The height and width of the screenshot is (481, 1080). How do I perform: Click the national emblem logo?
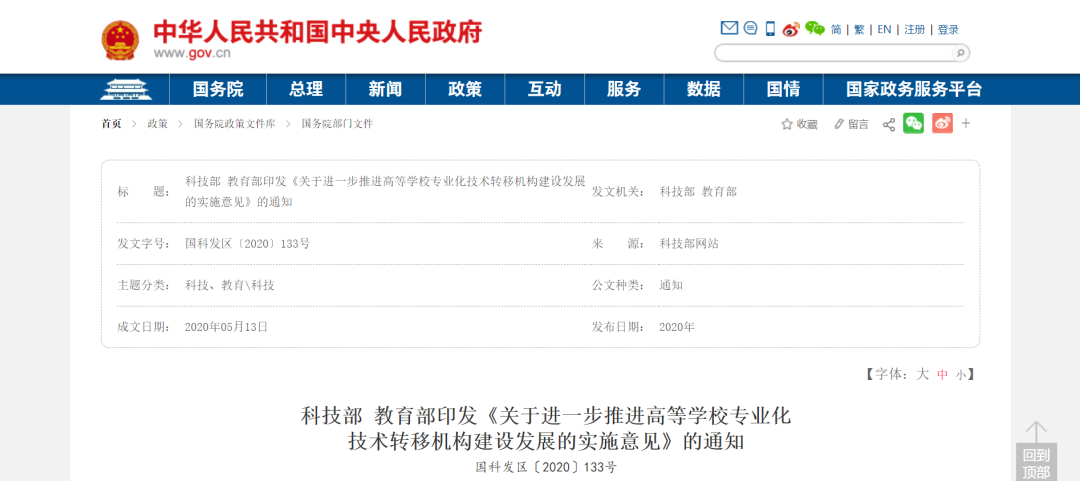[120, 40]
